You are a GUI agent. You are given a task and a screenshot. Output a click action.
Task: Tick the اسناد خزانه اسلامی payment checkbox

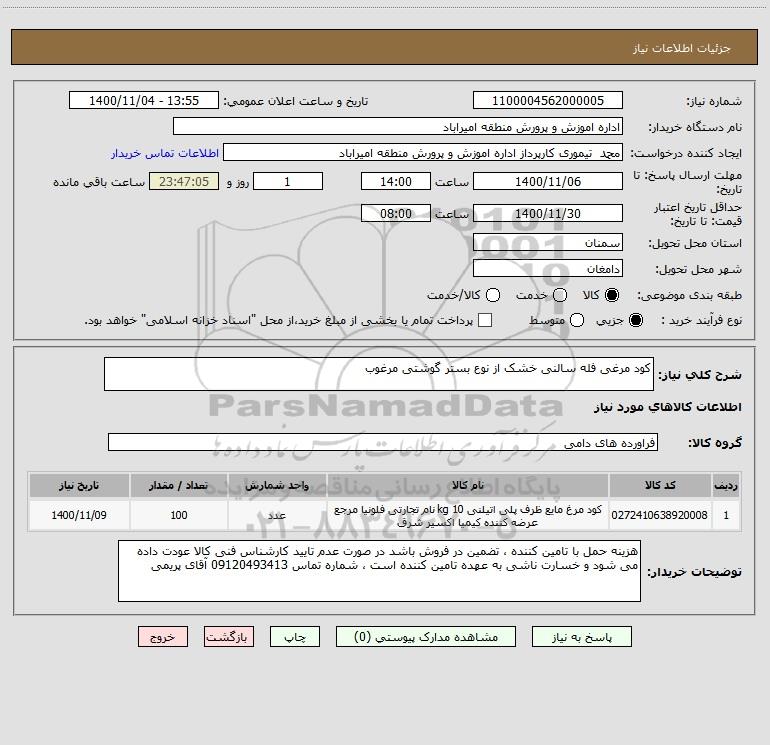(485, 320)
